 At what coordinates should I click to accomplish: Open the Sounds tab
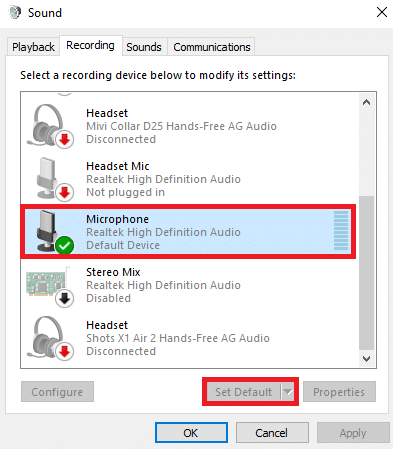(x=144, y=47)
